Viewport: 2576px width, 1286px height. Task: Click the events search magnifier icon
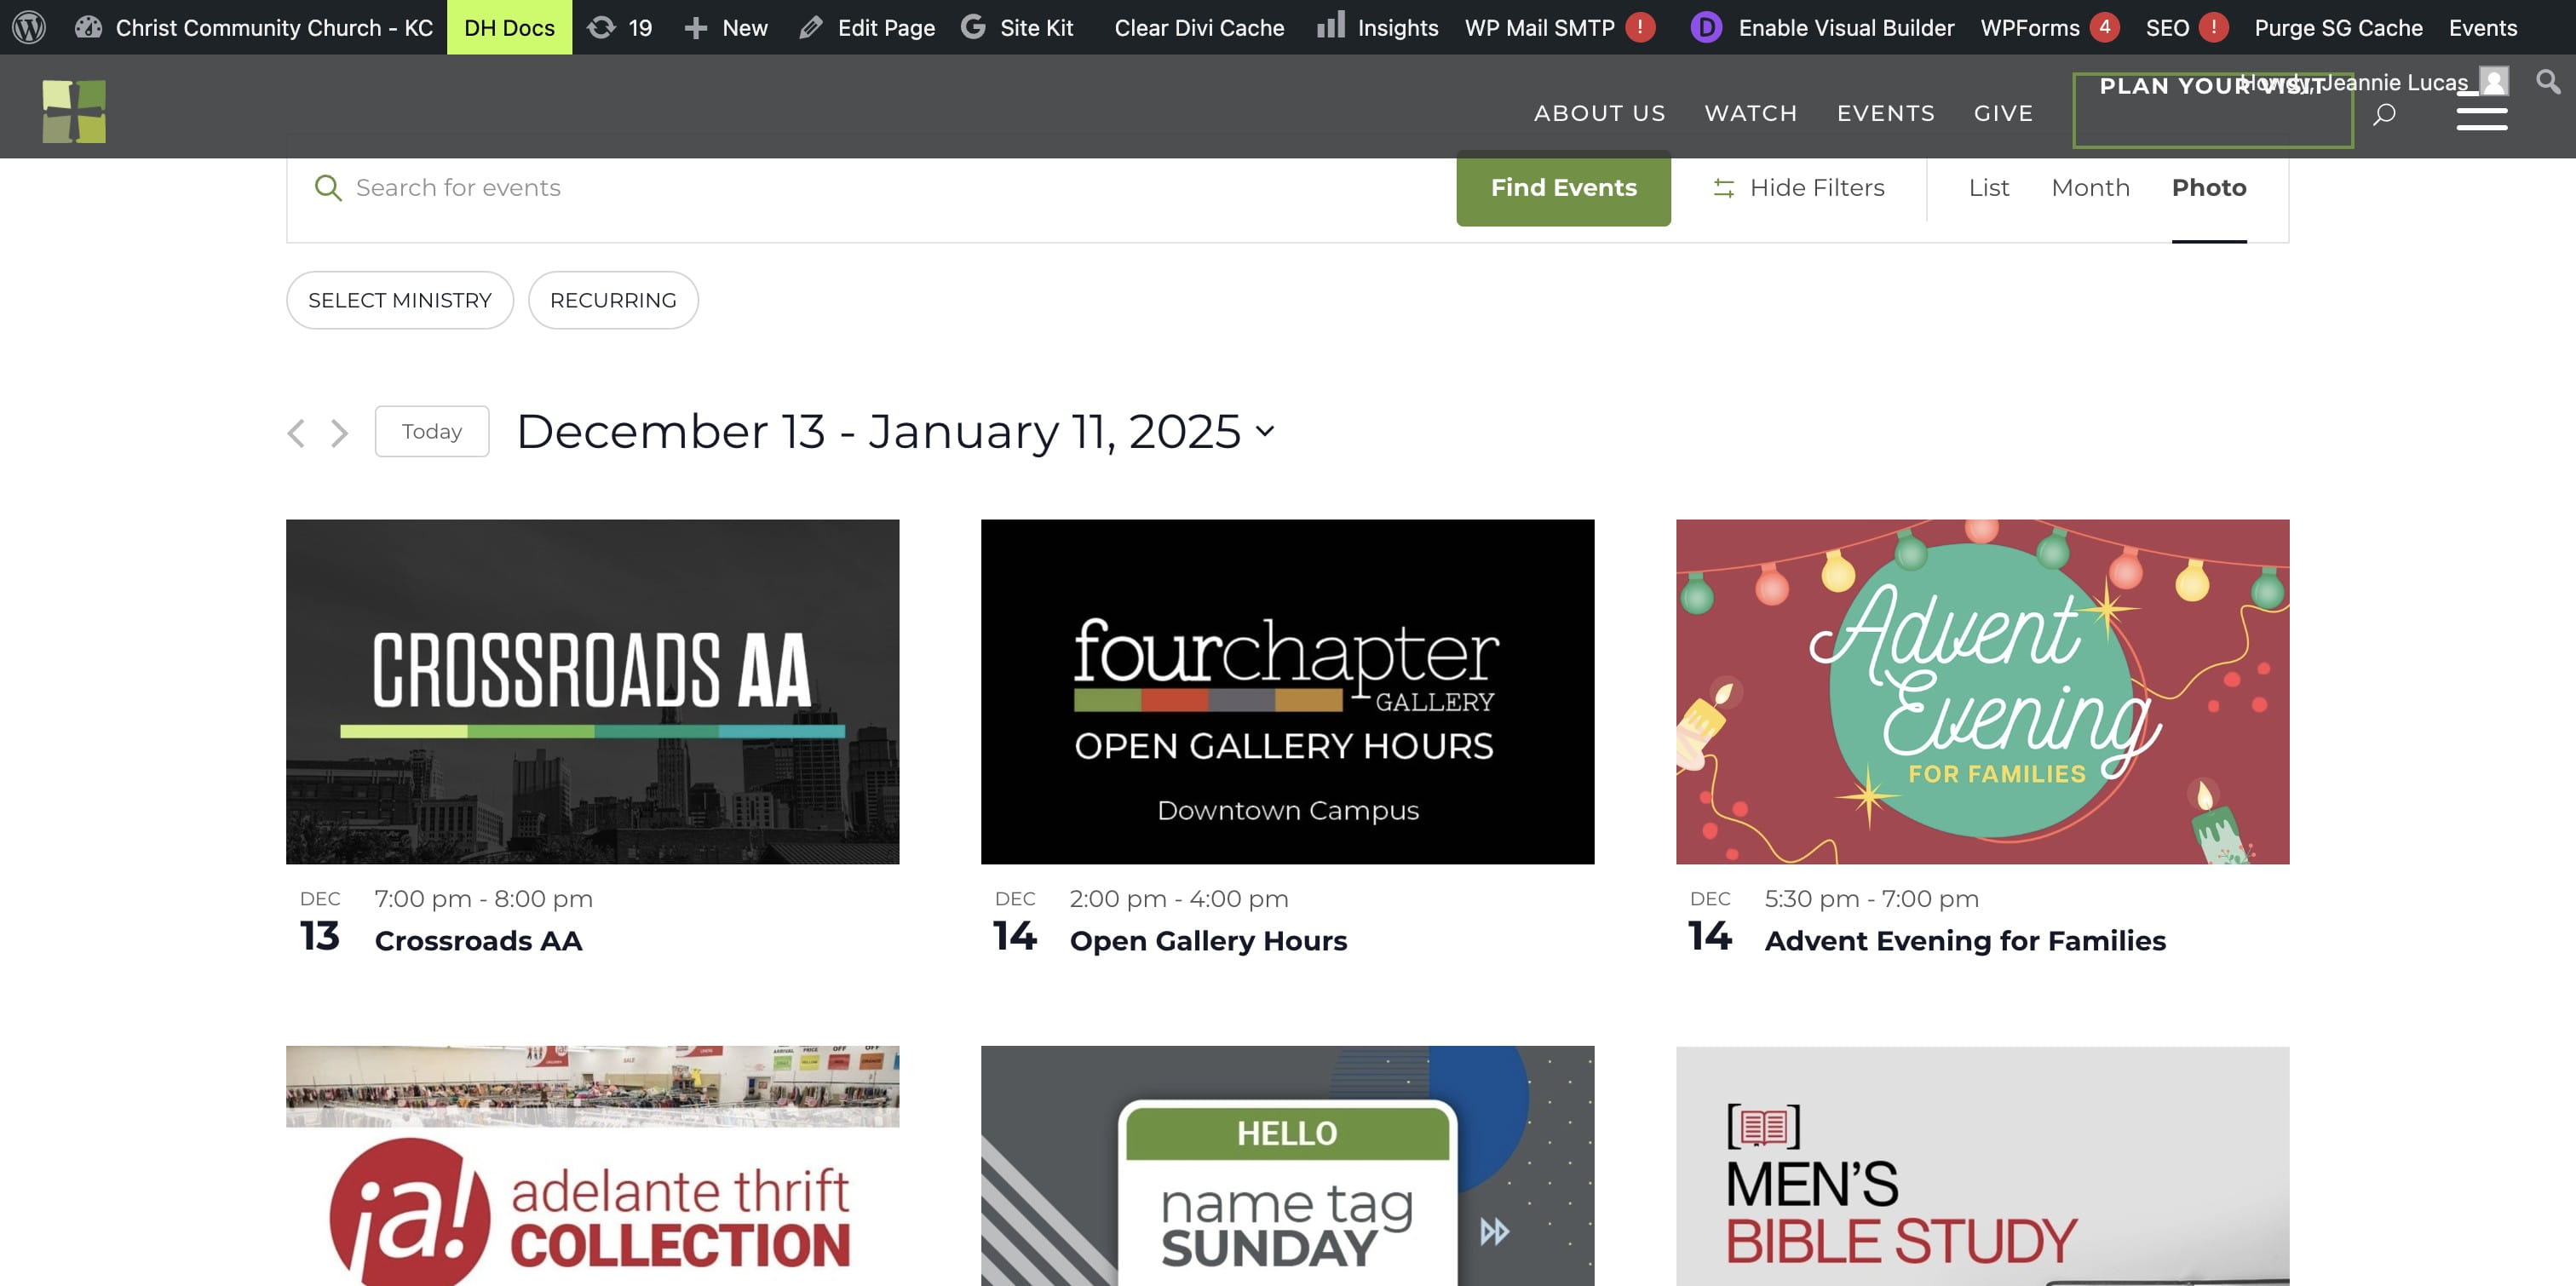click(x=328, y=187)
